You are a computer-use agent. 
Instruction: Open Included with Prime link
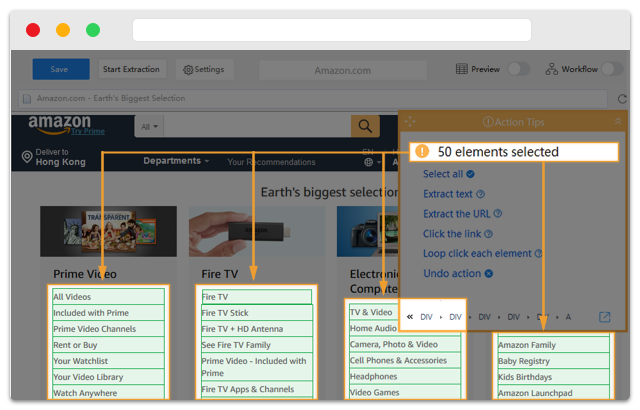click(x=108, y=313)
